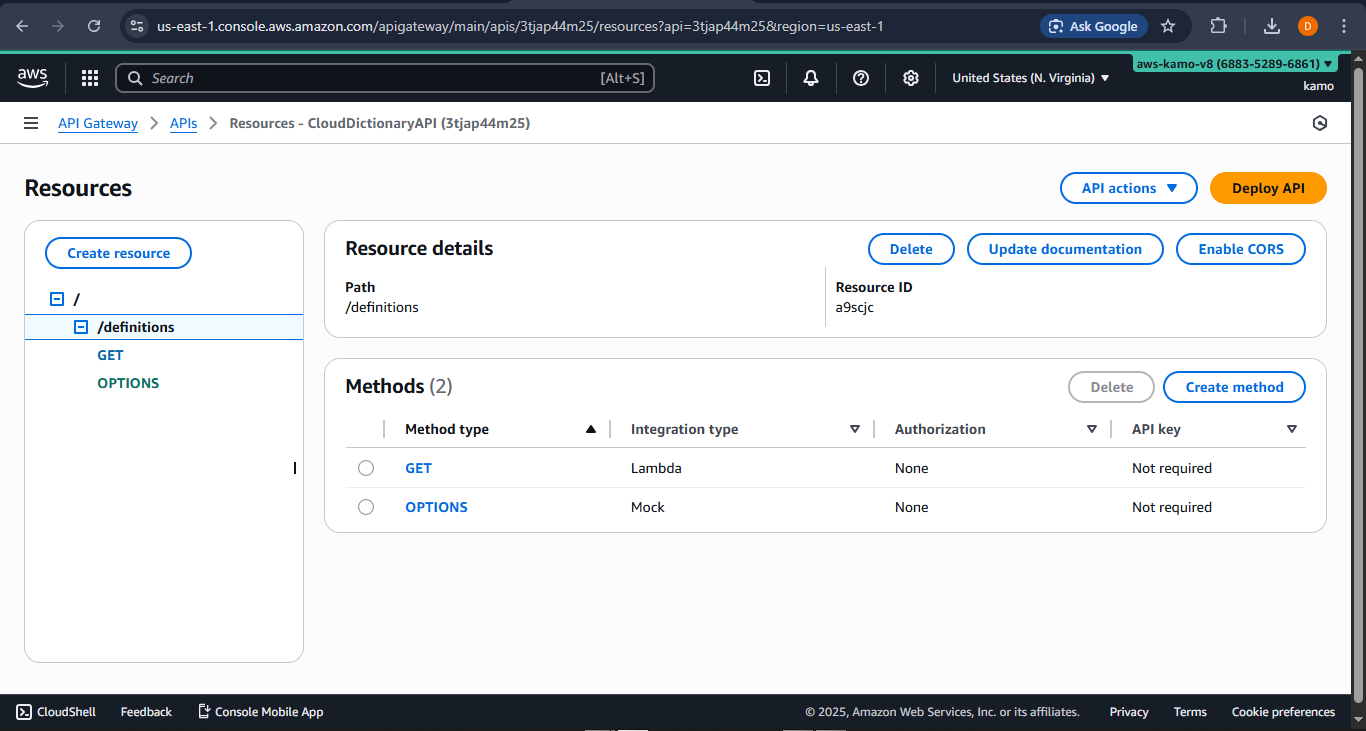1366x731 pixels.
Task: Open the navigation sidebar hamburger icon
Action: click(31, 122)
